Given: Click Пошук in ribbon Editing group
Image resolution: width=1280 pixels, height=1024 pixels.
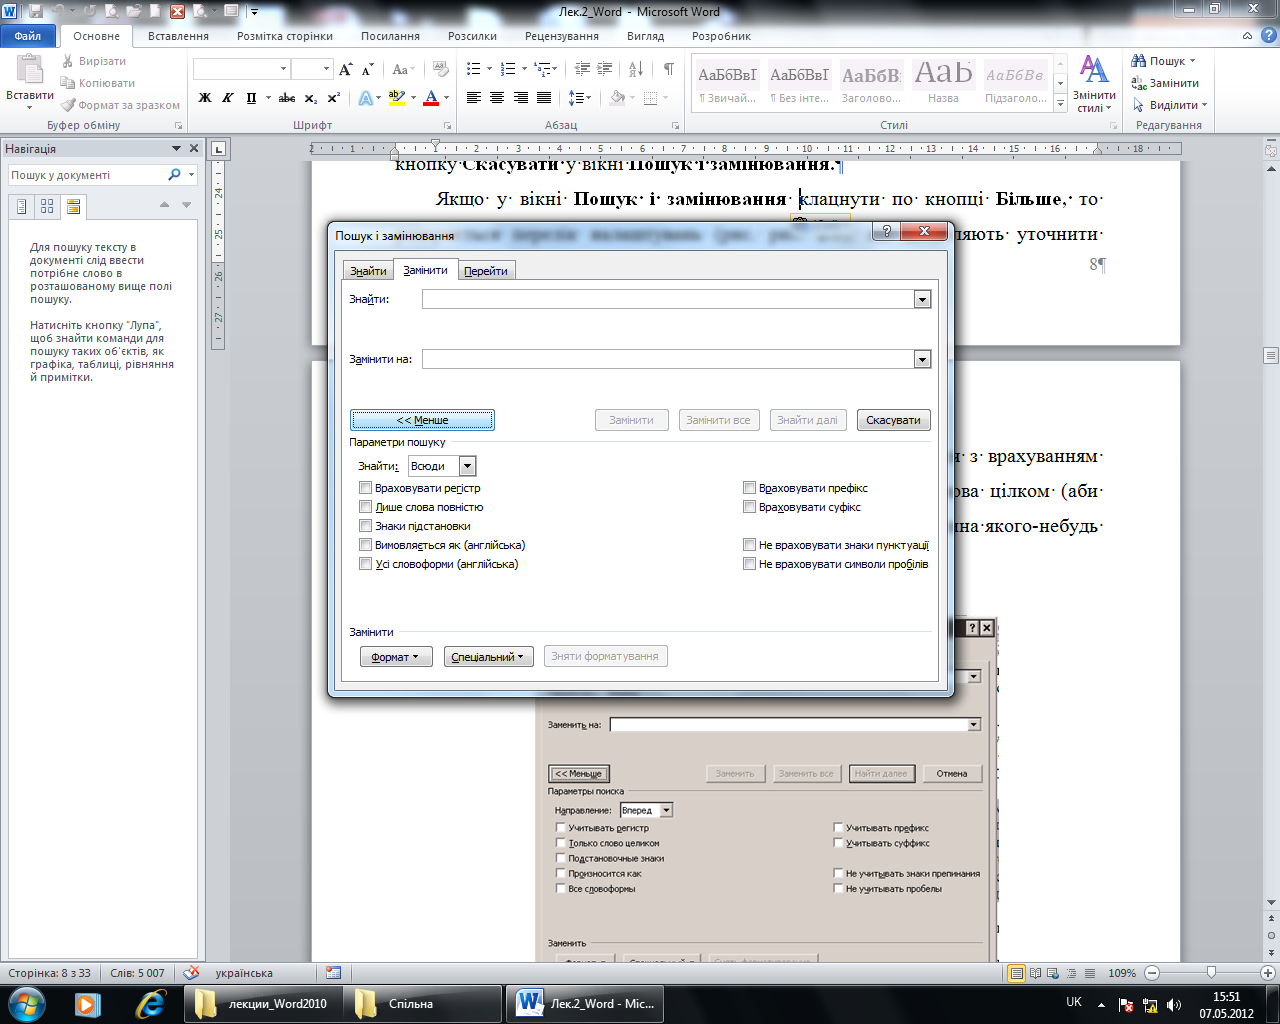Looking at the screenshot, I should 1163,61.
